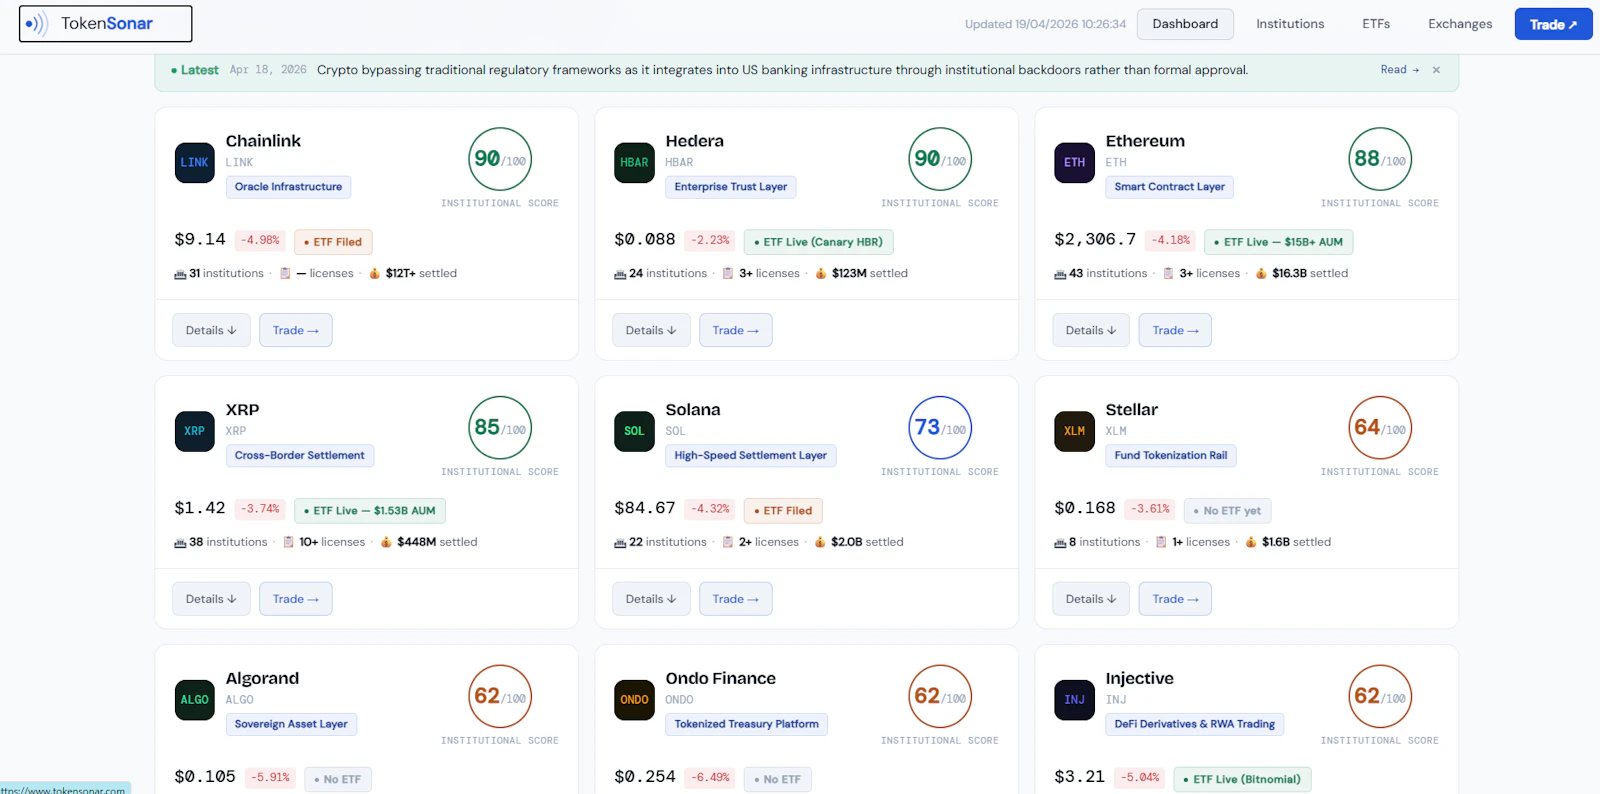Click the High-Speed Settlement Layer tag
The image size is (1600, 794).
(751, 456)
